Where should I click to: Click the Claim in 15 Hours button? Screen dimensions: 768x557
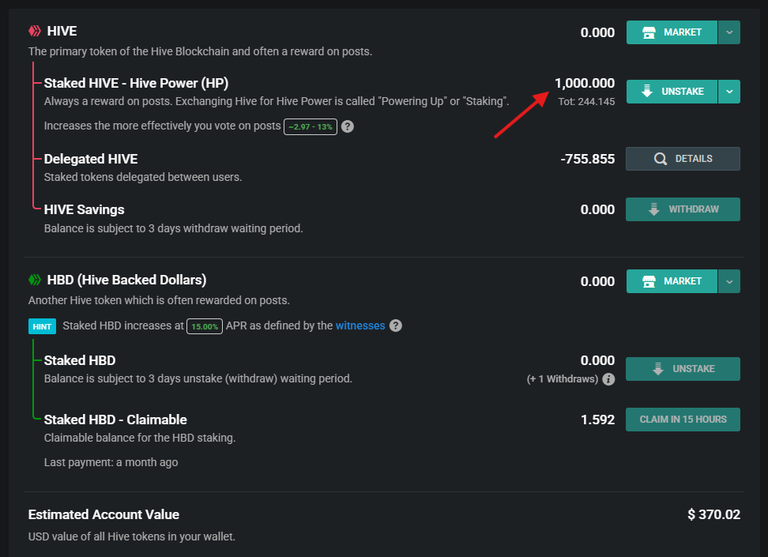click(683, 419)
